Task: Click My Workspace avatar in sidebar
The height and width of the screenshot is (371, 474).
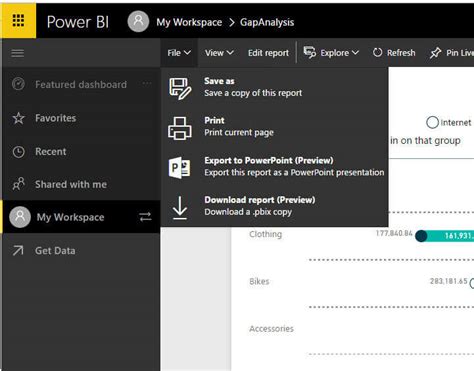Action: tap(20, 217)
